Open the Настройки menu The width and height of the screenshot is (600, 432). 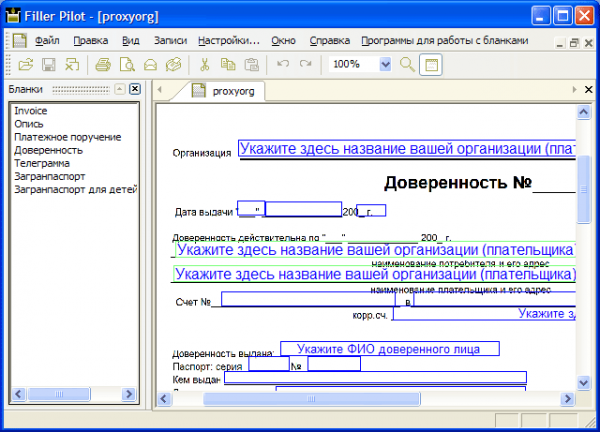tap(228, 41)
